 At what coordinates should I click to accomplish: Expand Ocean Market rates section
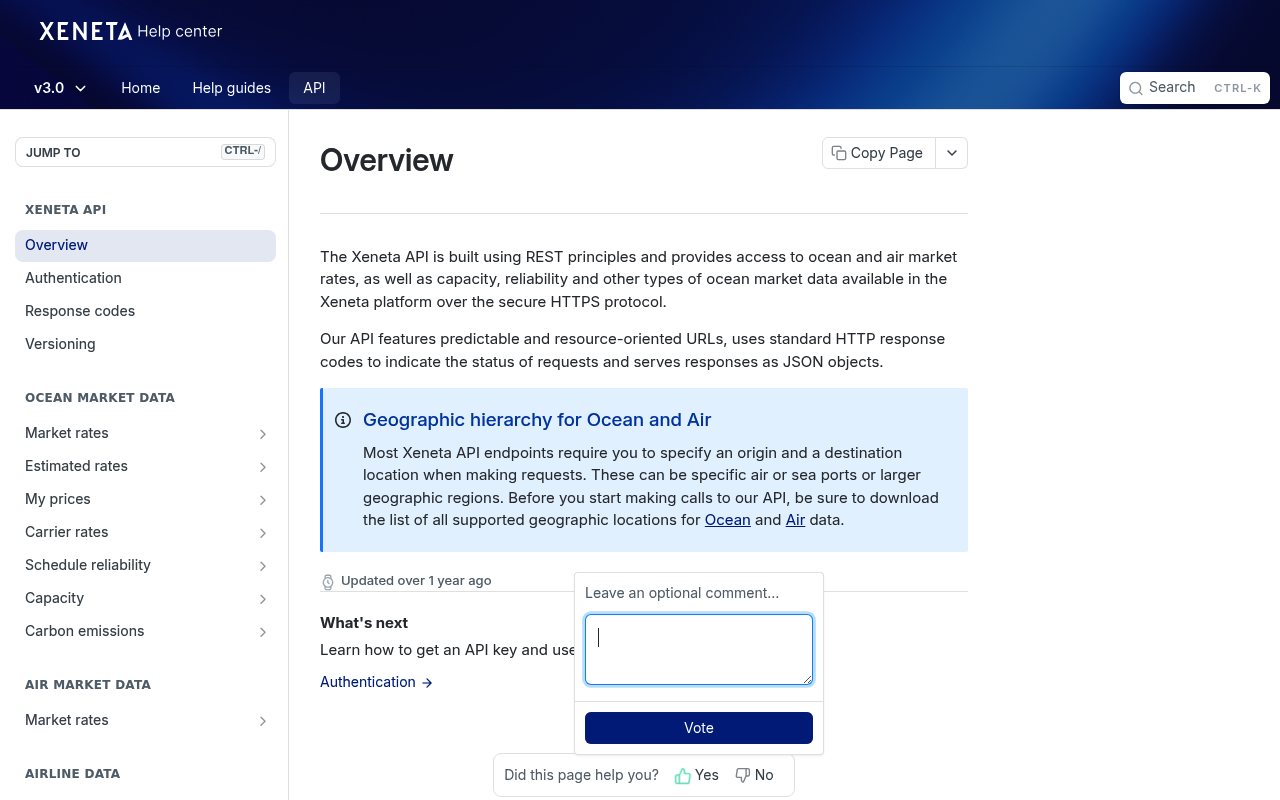coord(263,434)
